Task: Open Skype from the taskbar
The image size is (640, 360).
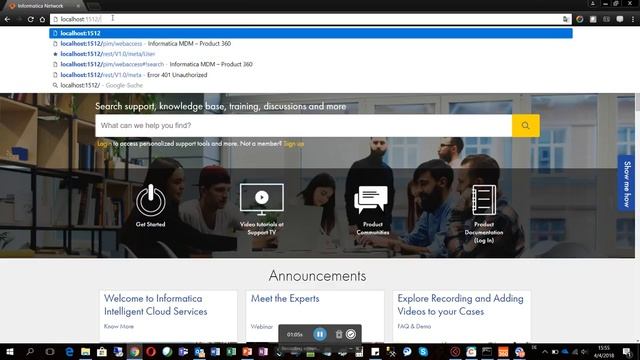Action: coord(423,351)
